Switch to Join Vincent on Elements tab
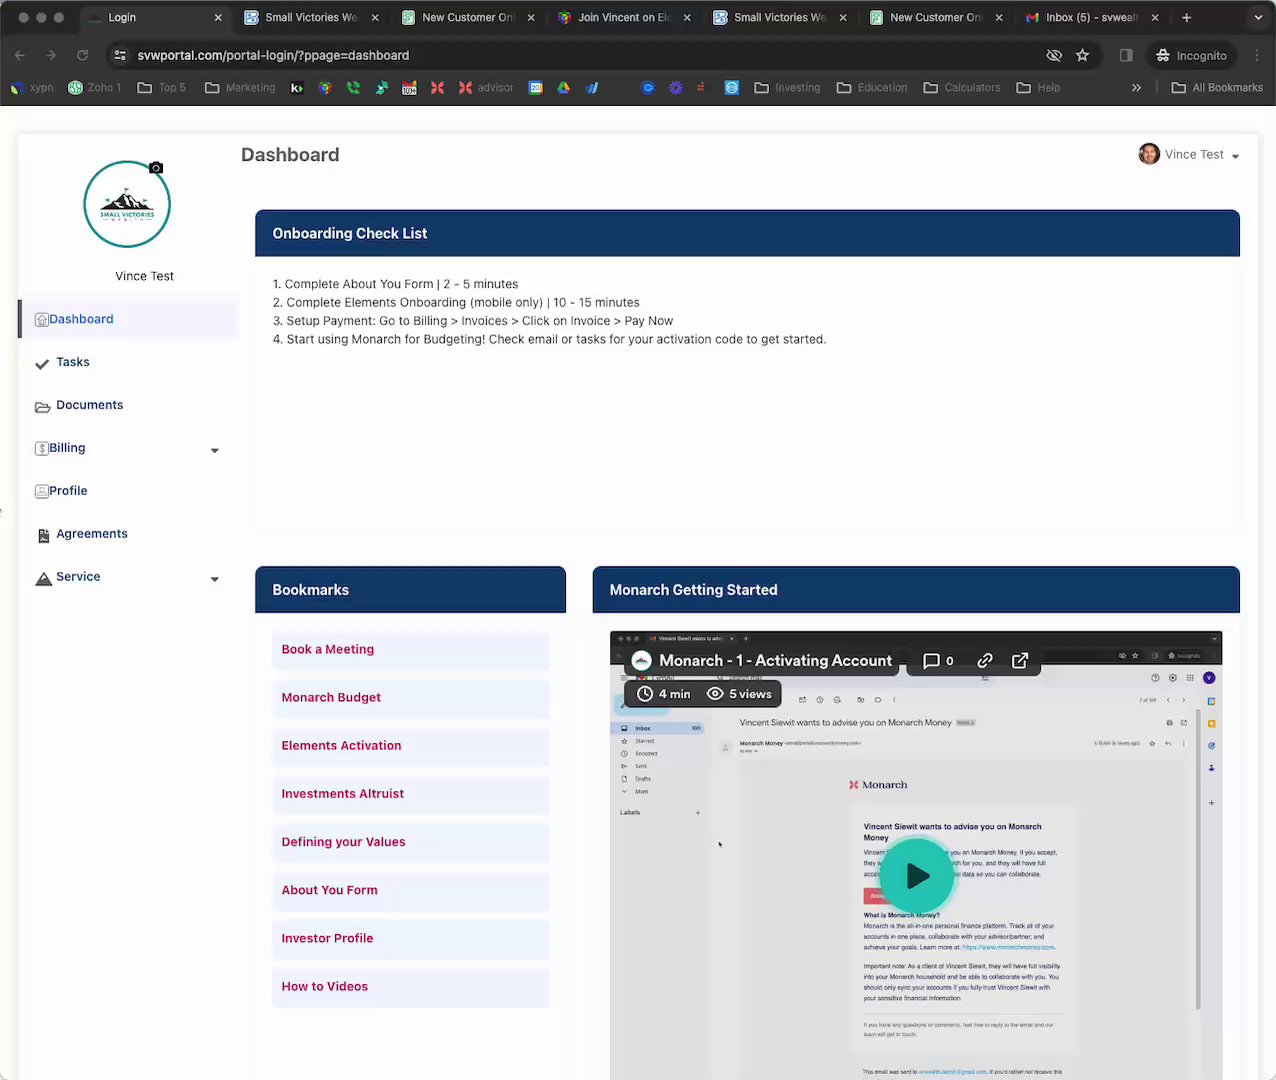This screenshot has width=1276, height=1080. tap(623, 17)
